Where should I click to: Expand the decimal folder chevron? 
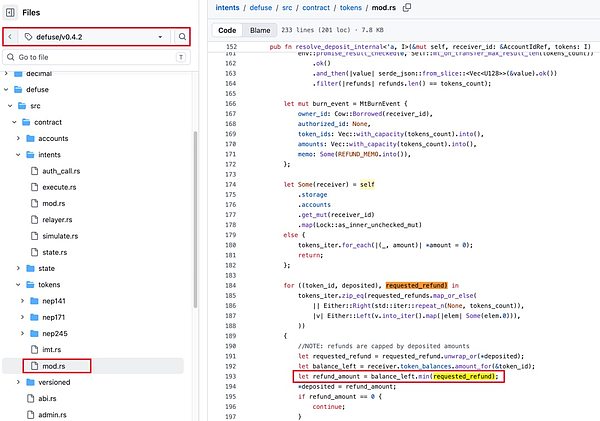[6, 73]
